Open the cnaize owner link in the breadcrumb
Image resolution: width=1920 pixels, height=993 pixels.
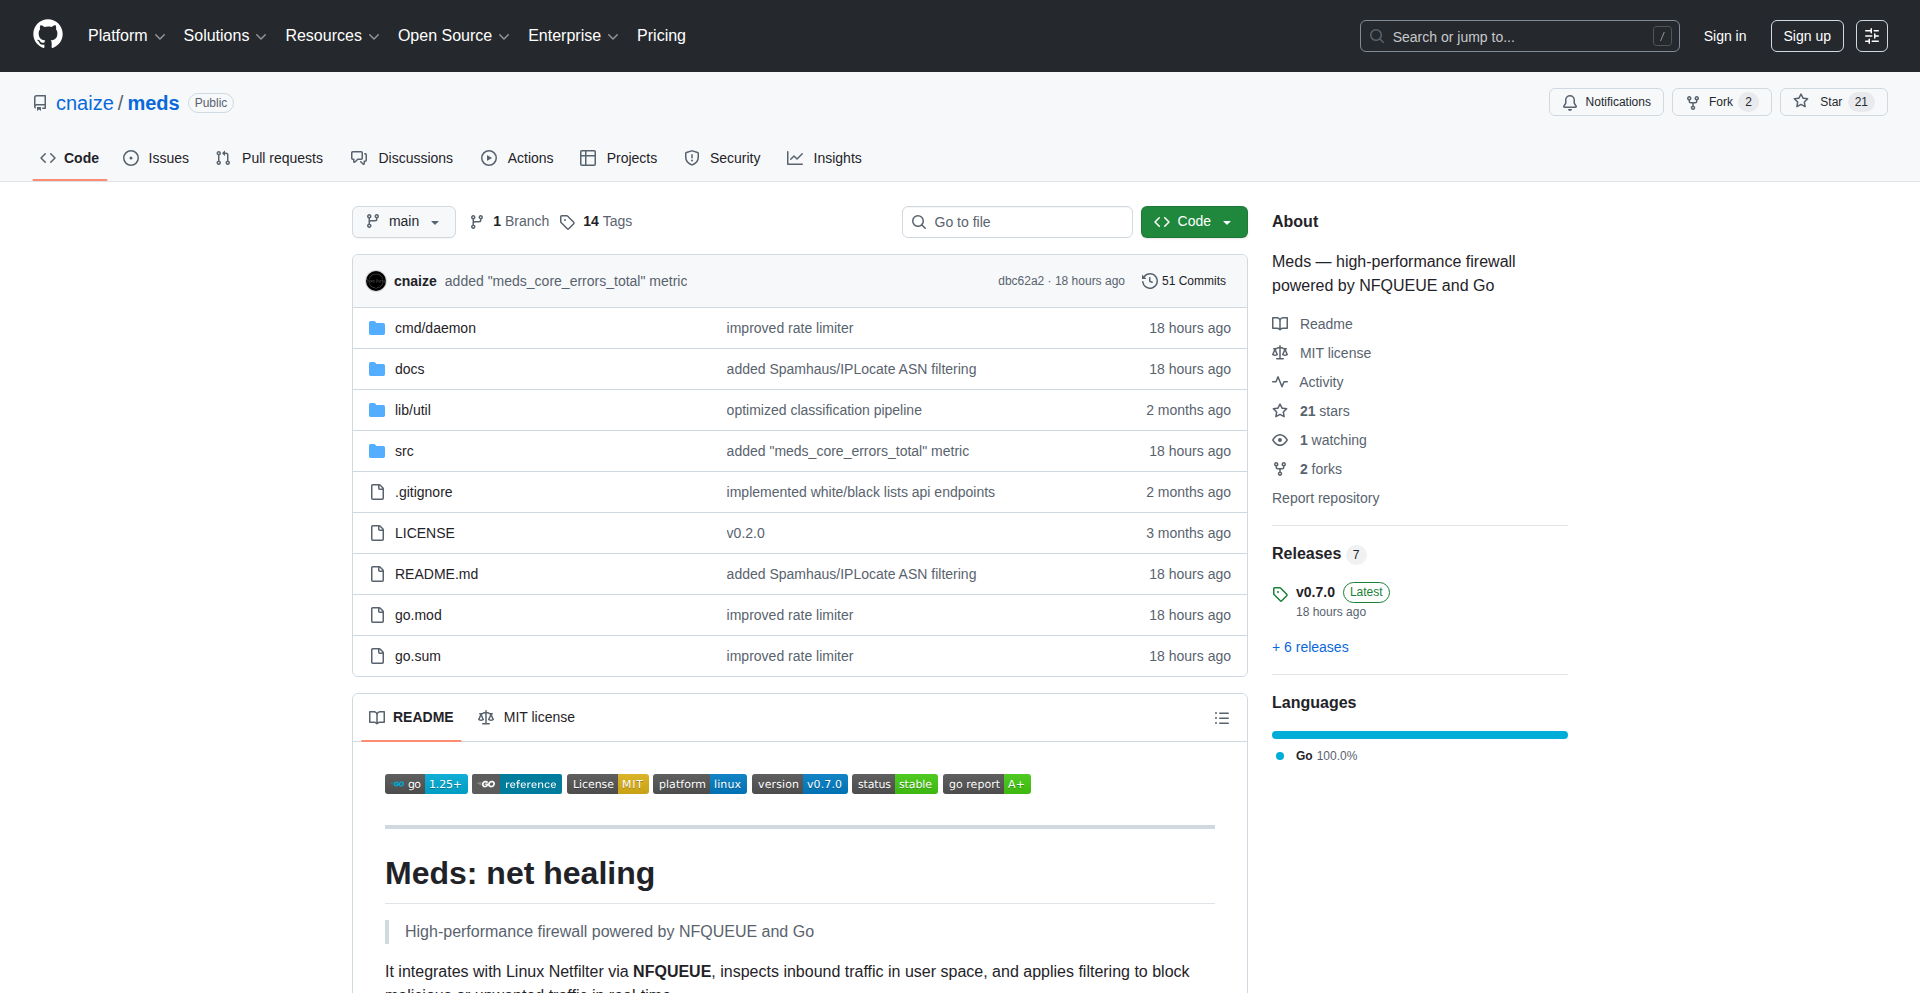click(x=85, y=103)
